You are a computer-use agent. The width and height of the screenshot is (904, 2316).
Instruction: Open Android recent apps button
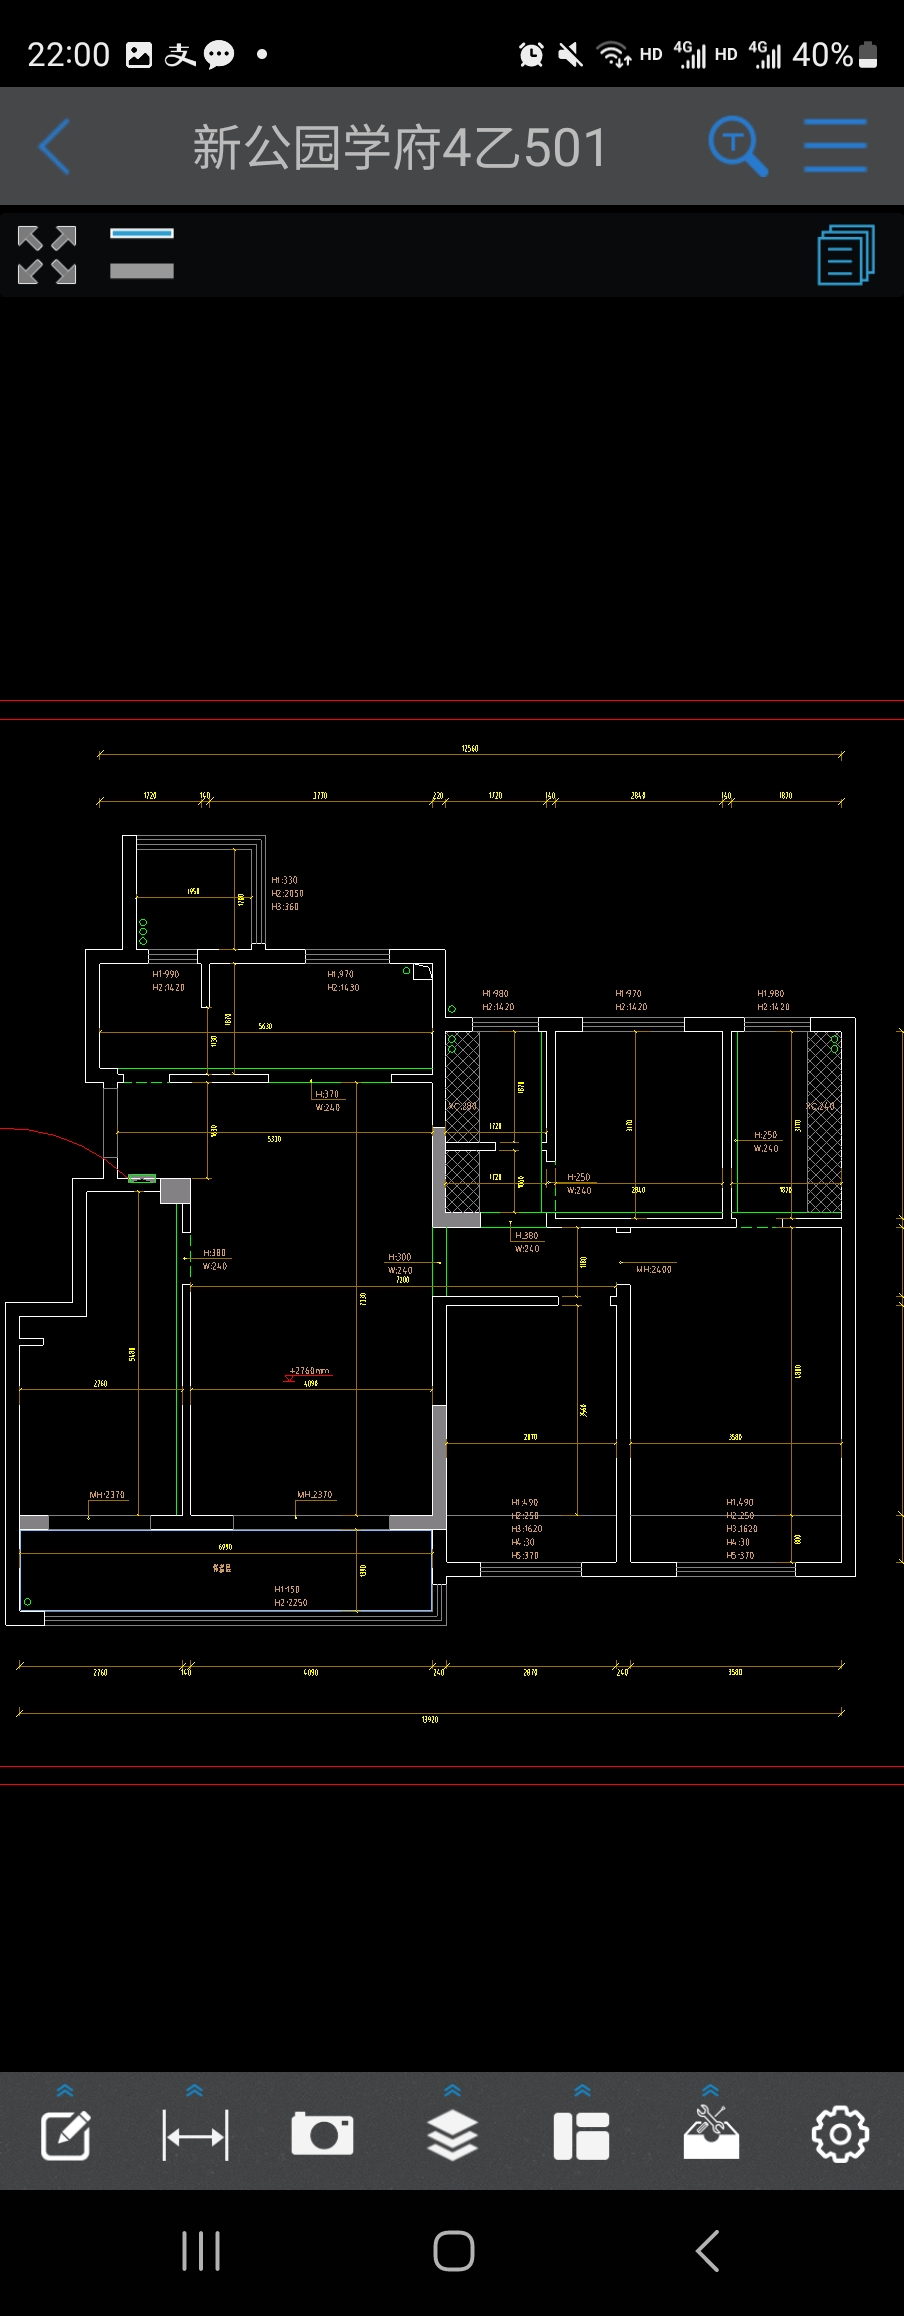tap(201, 2251)
